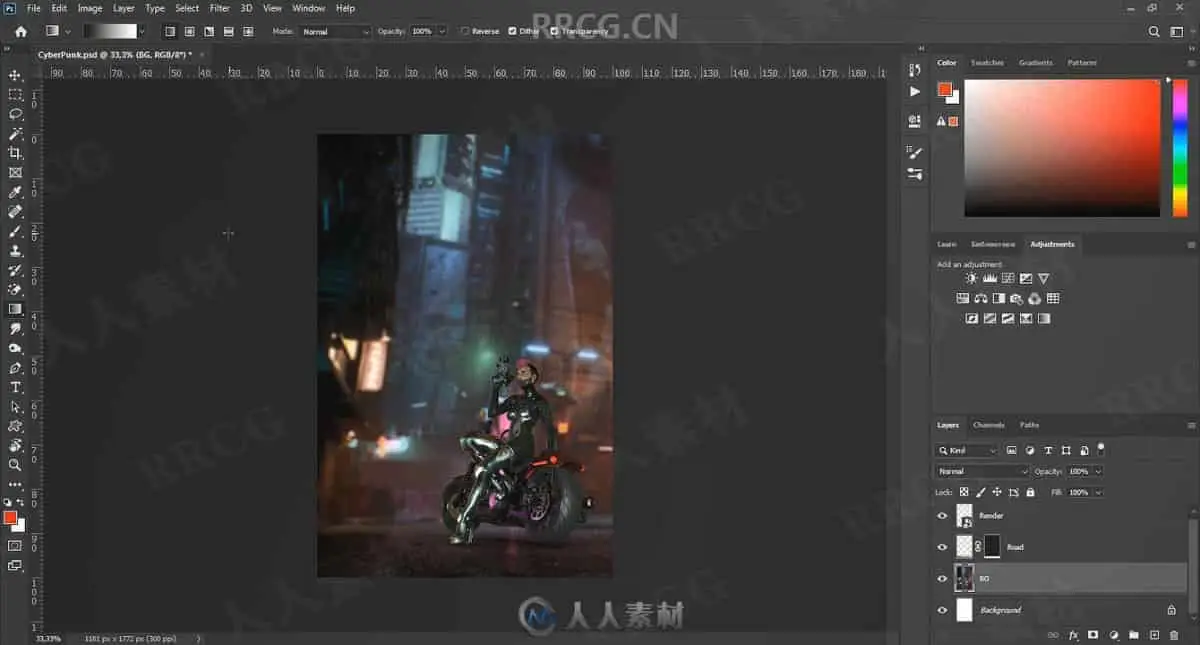Add a Curves adjustment
The image size is (1200, 645).
(x=1007, y=278)
